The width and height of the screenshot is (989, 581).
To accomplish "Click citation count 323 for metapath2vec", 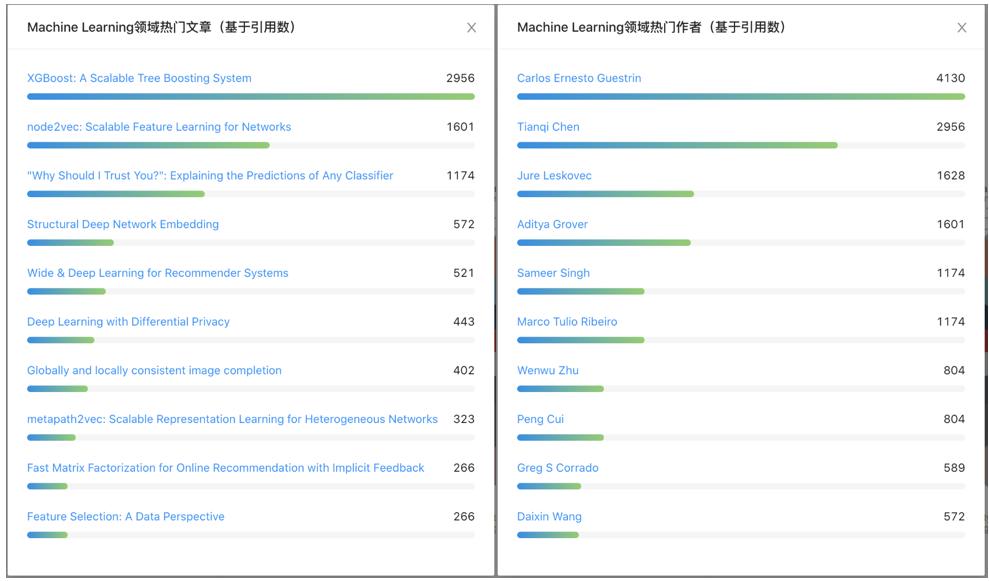I will [464, 419].
